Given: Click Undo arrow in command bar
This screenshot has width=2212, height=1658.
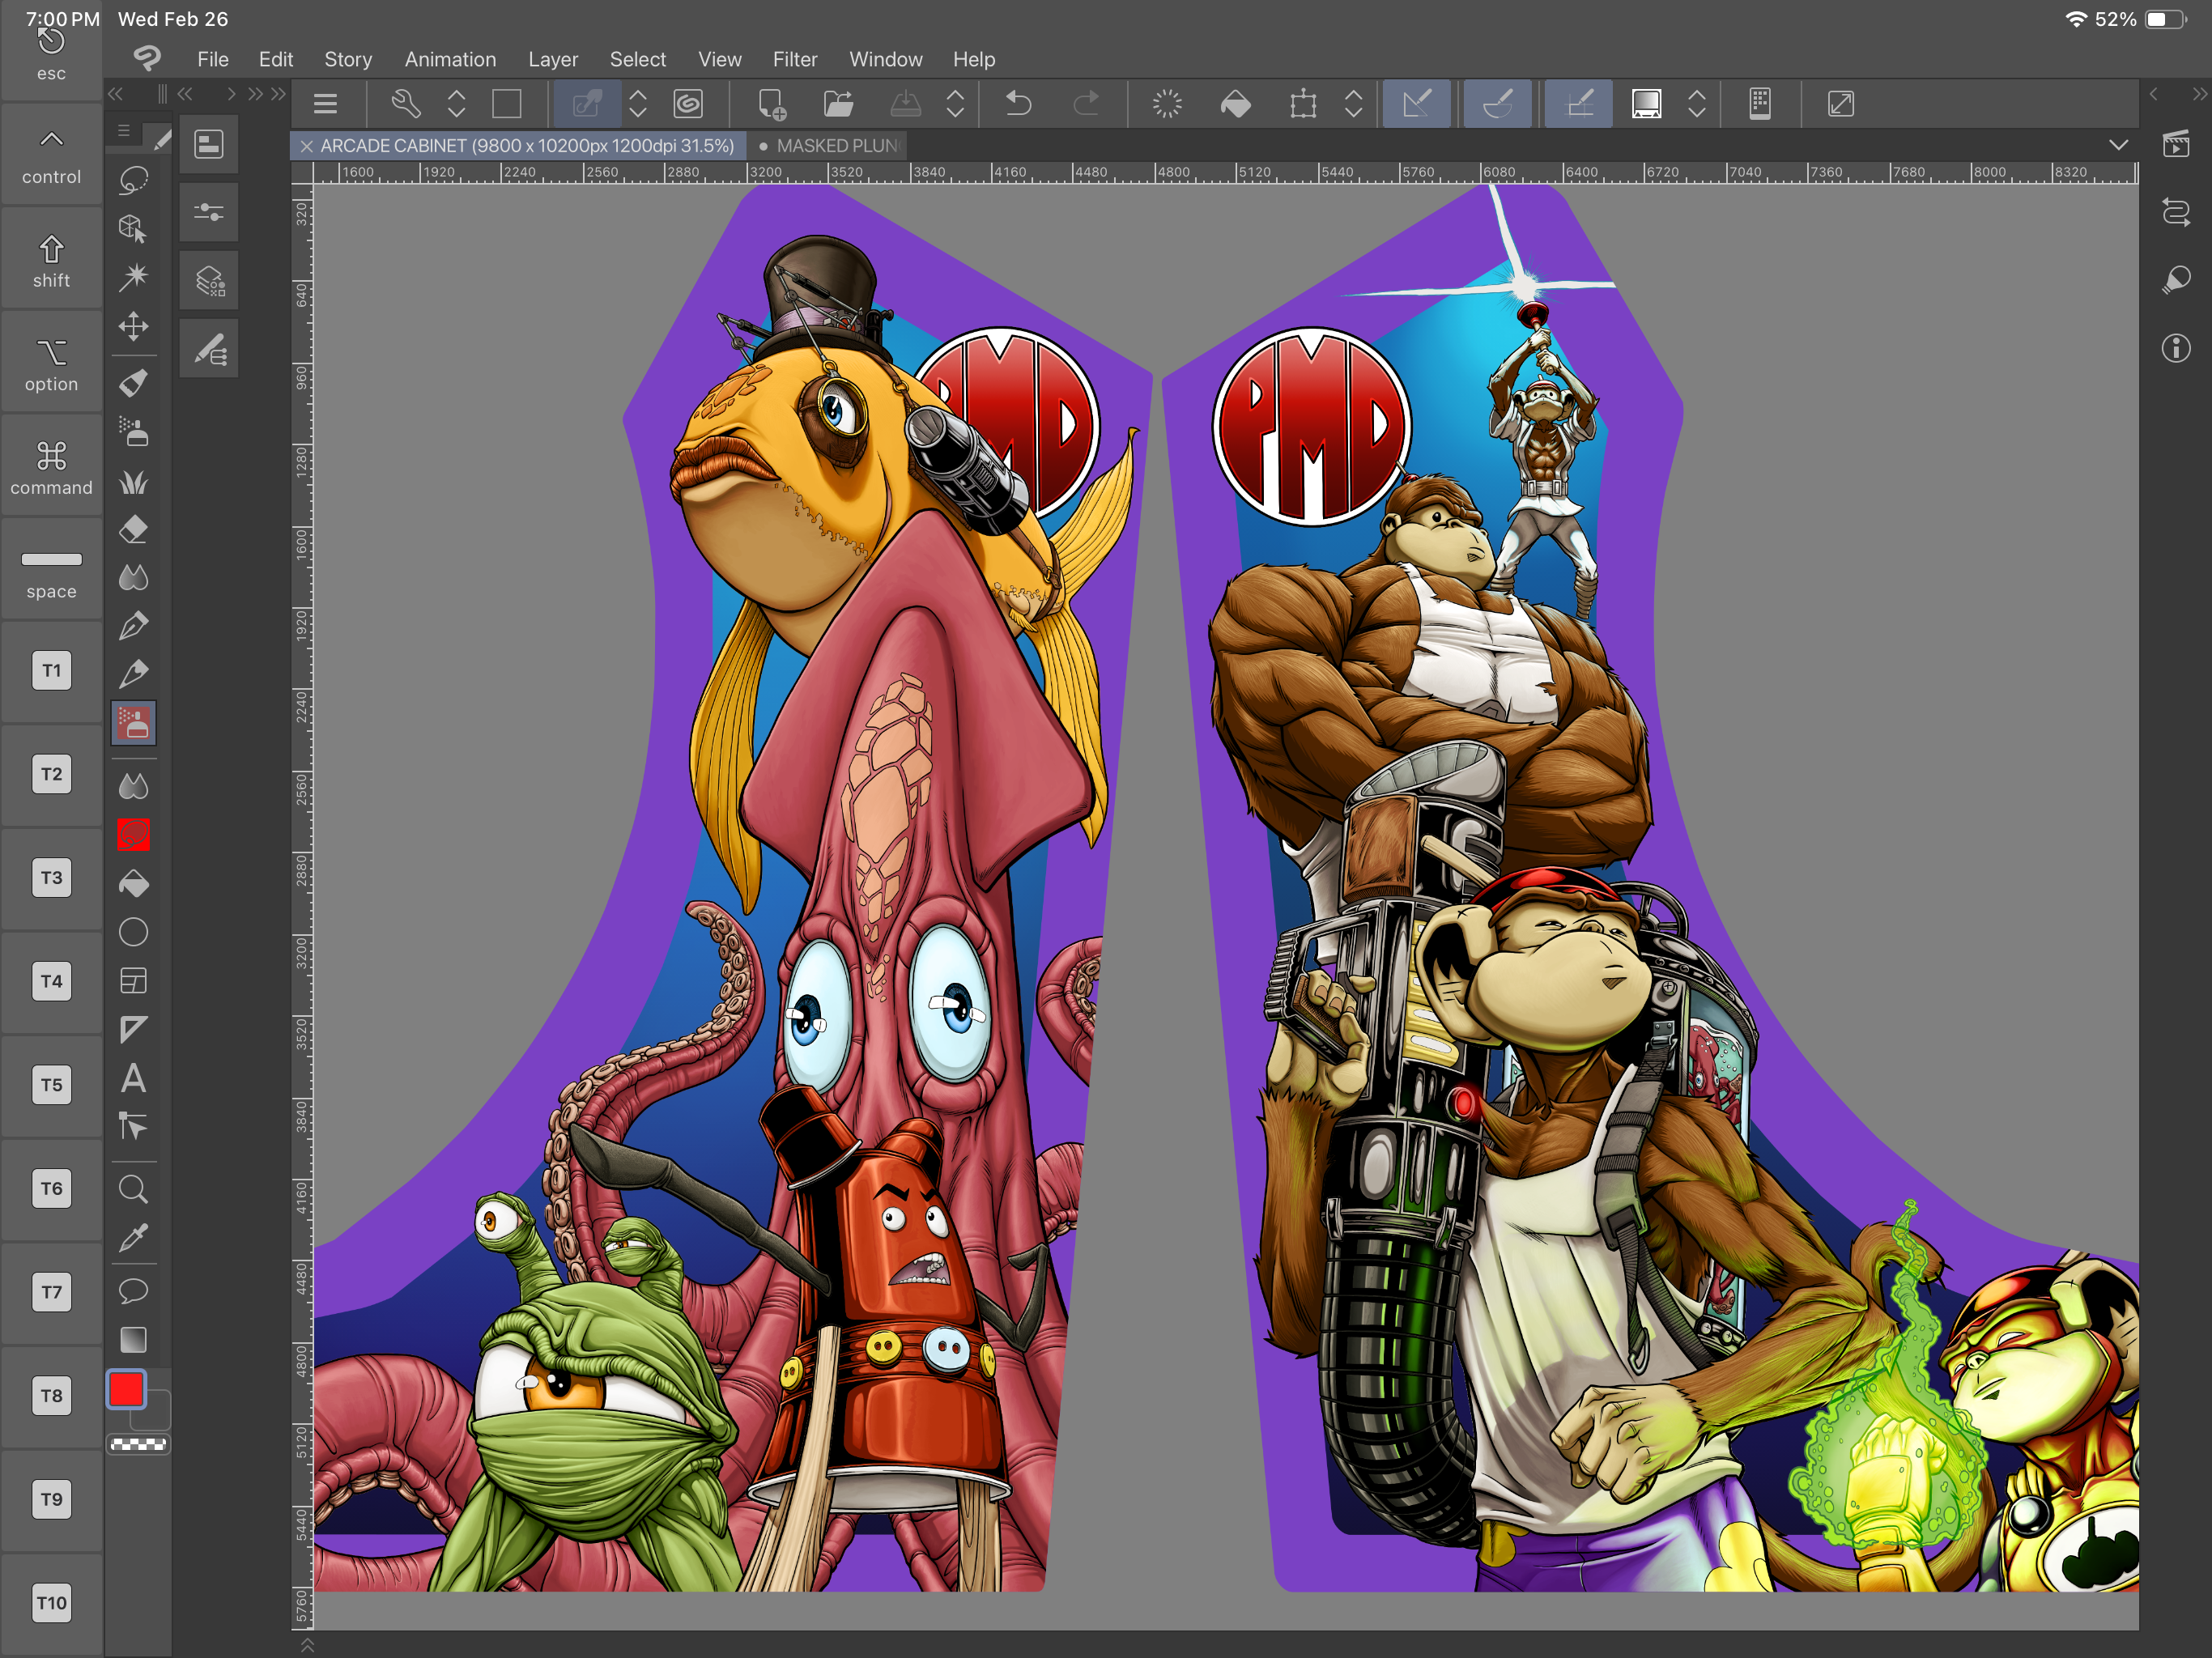Looking at the screenshot, I should tap(1019, 103).
